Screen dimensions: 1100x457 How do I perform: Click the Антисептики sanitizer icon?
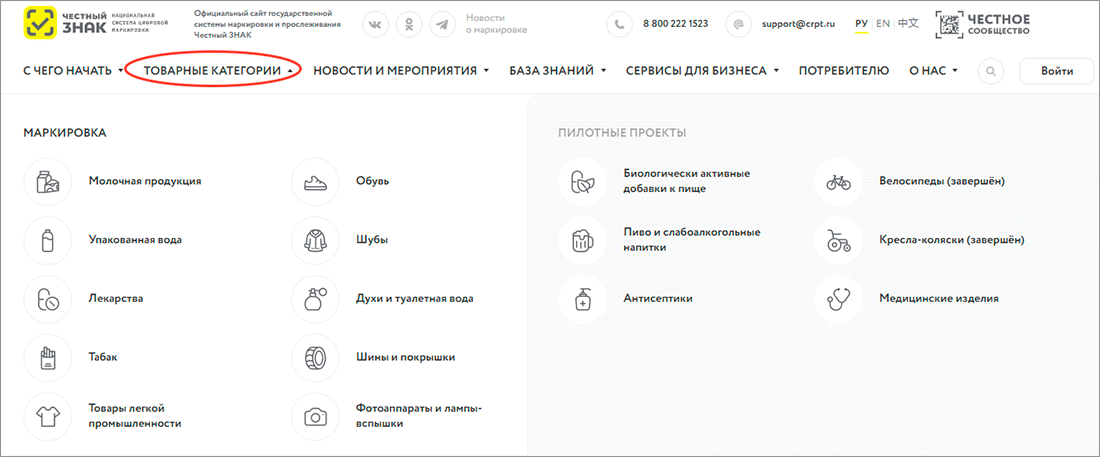582,300
